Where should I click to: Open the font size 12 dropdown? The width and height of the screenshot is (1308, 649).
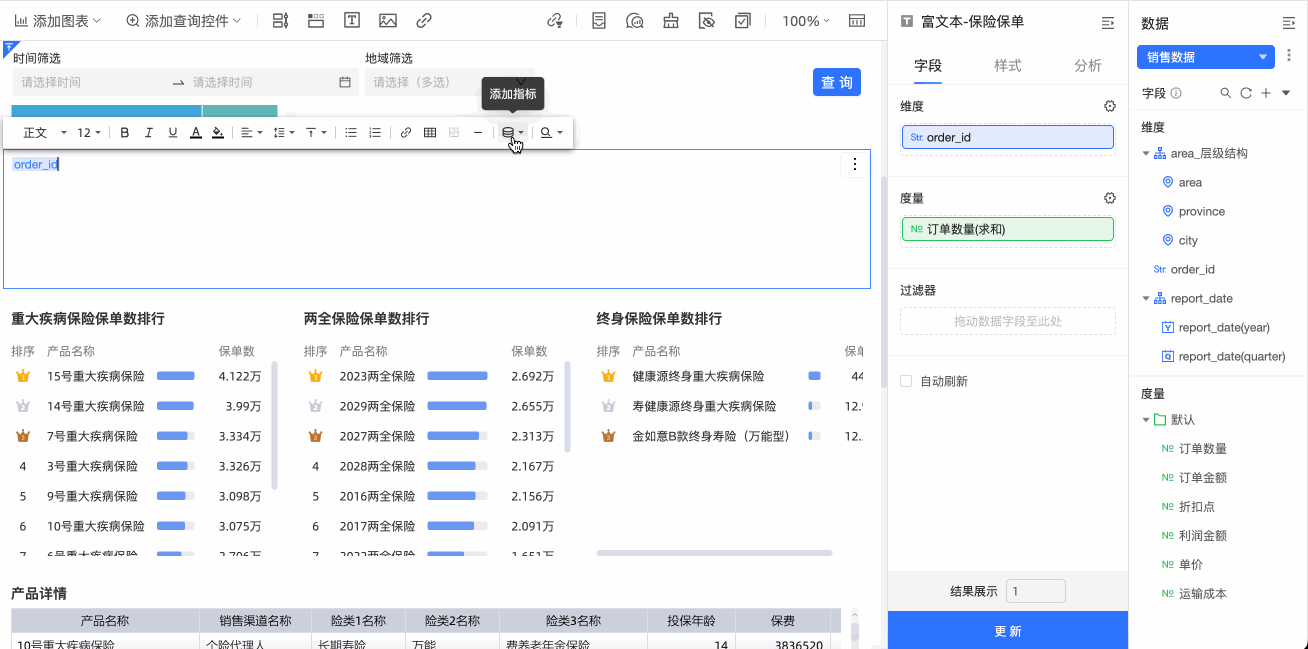pos(88,132)
